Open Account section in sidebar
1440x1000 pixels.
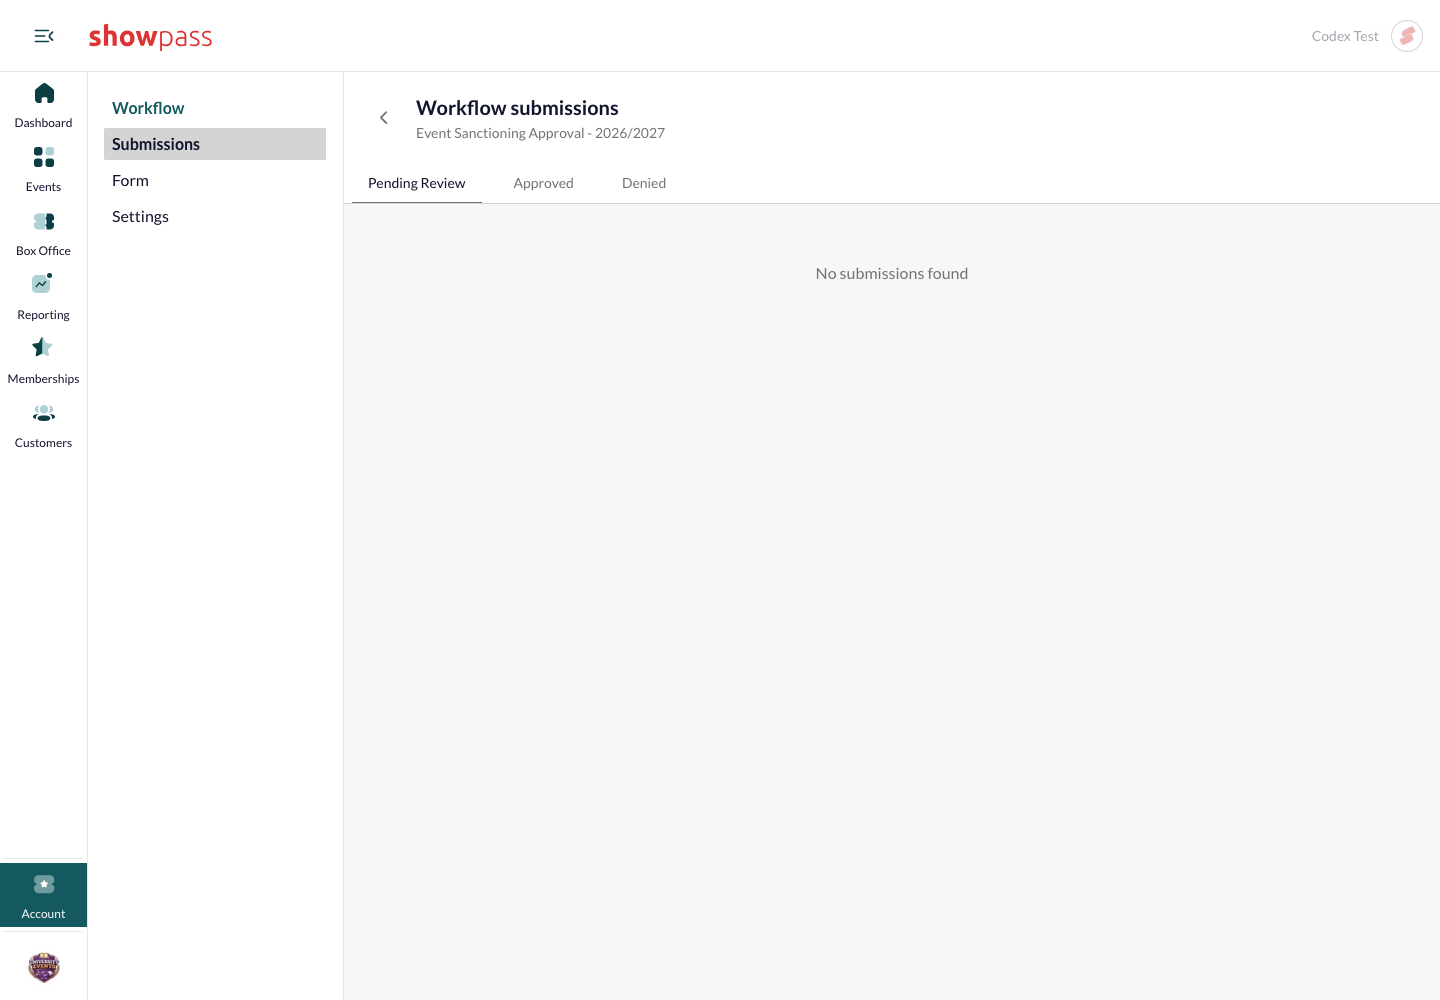click(x=43, y=895)
